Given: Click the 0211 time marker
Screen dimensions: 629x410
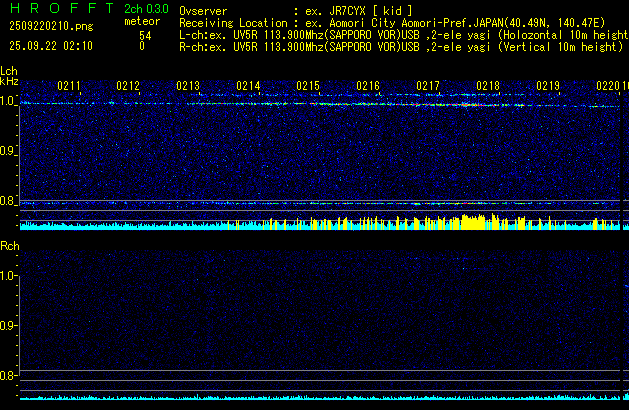Looking at the screenshot, I should tap(69, 86).
